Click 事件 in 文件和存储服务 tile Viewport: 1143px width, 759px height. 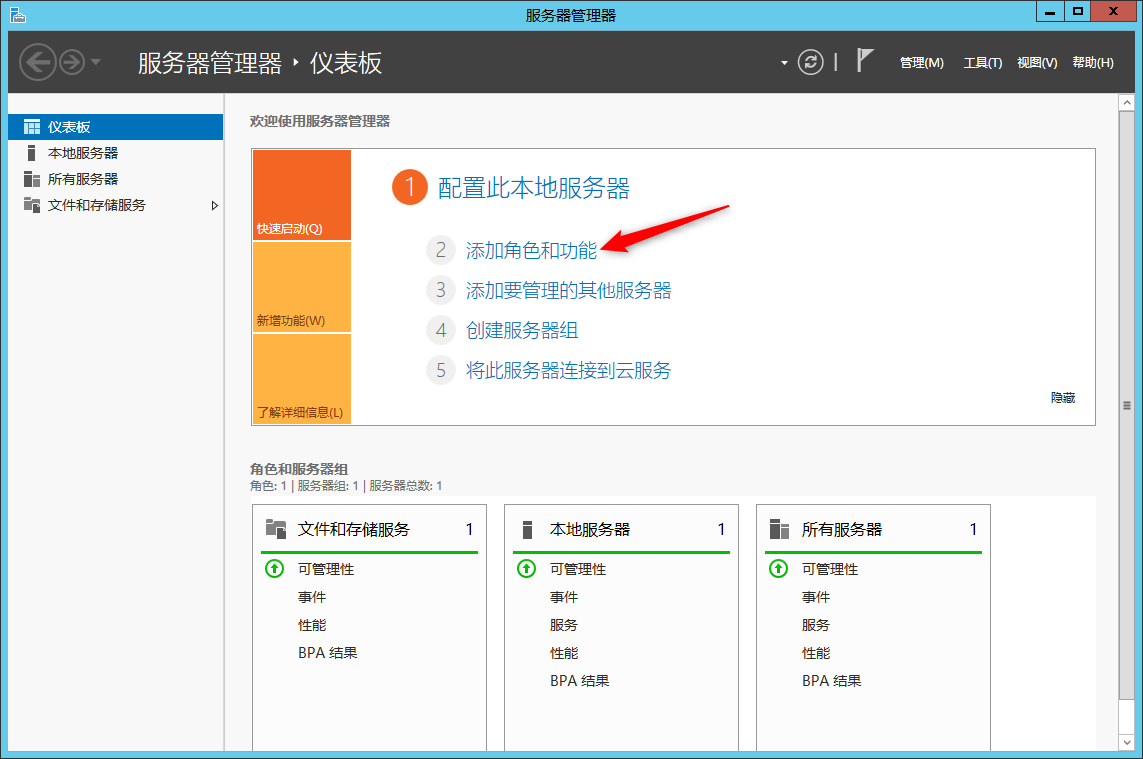pyautogui.click(x=312, y=597)
